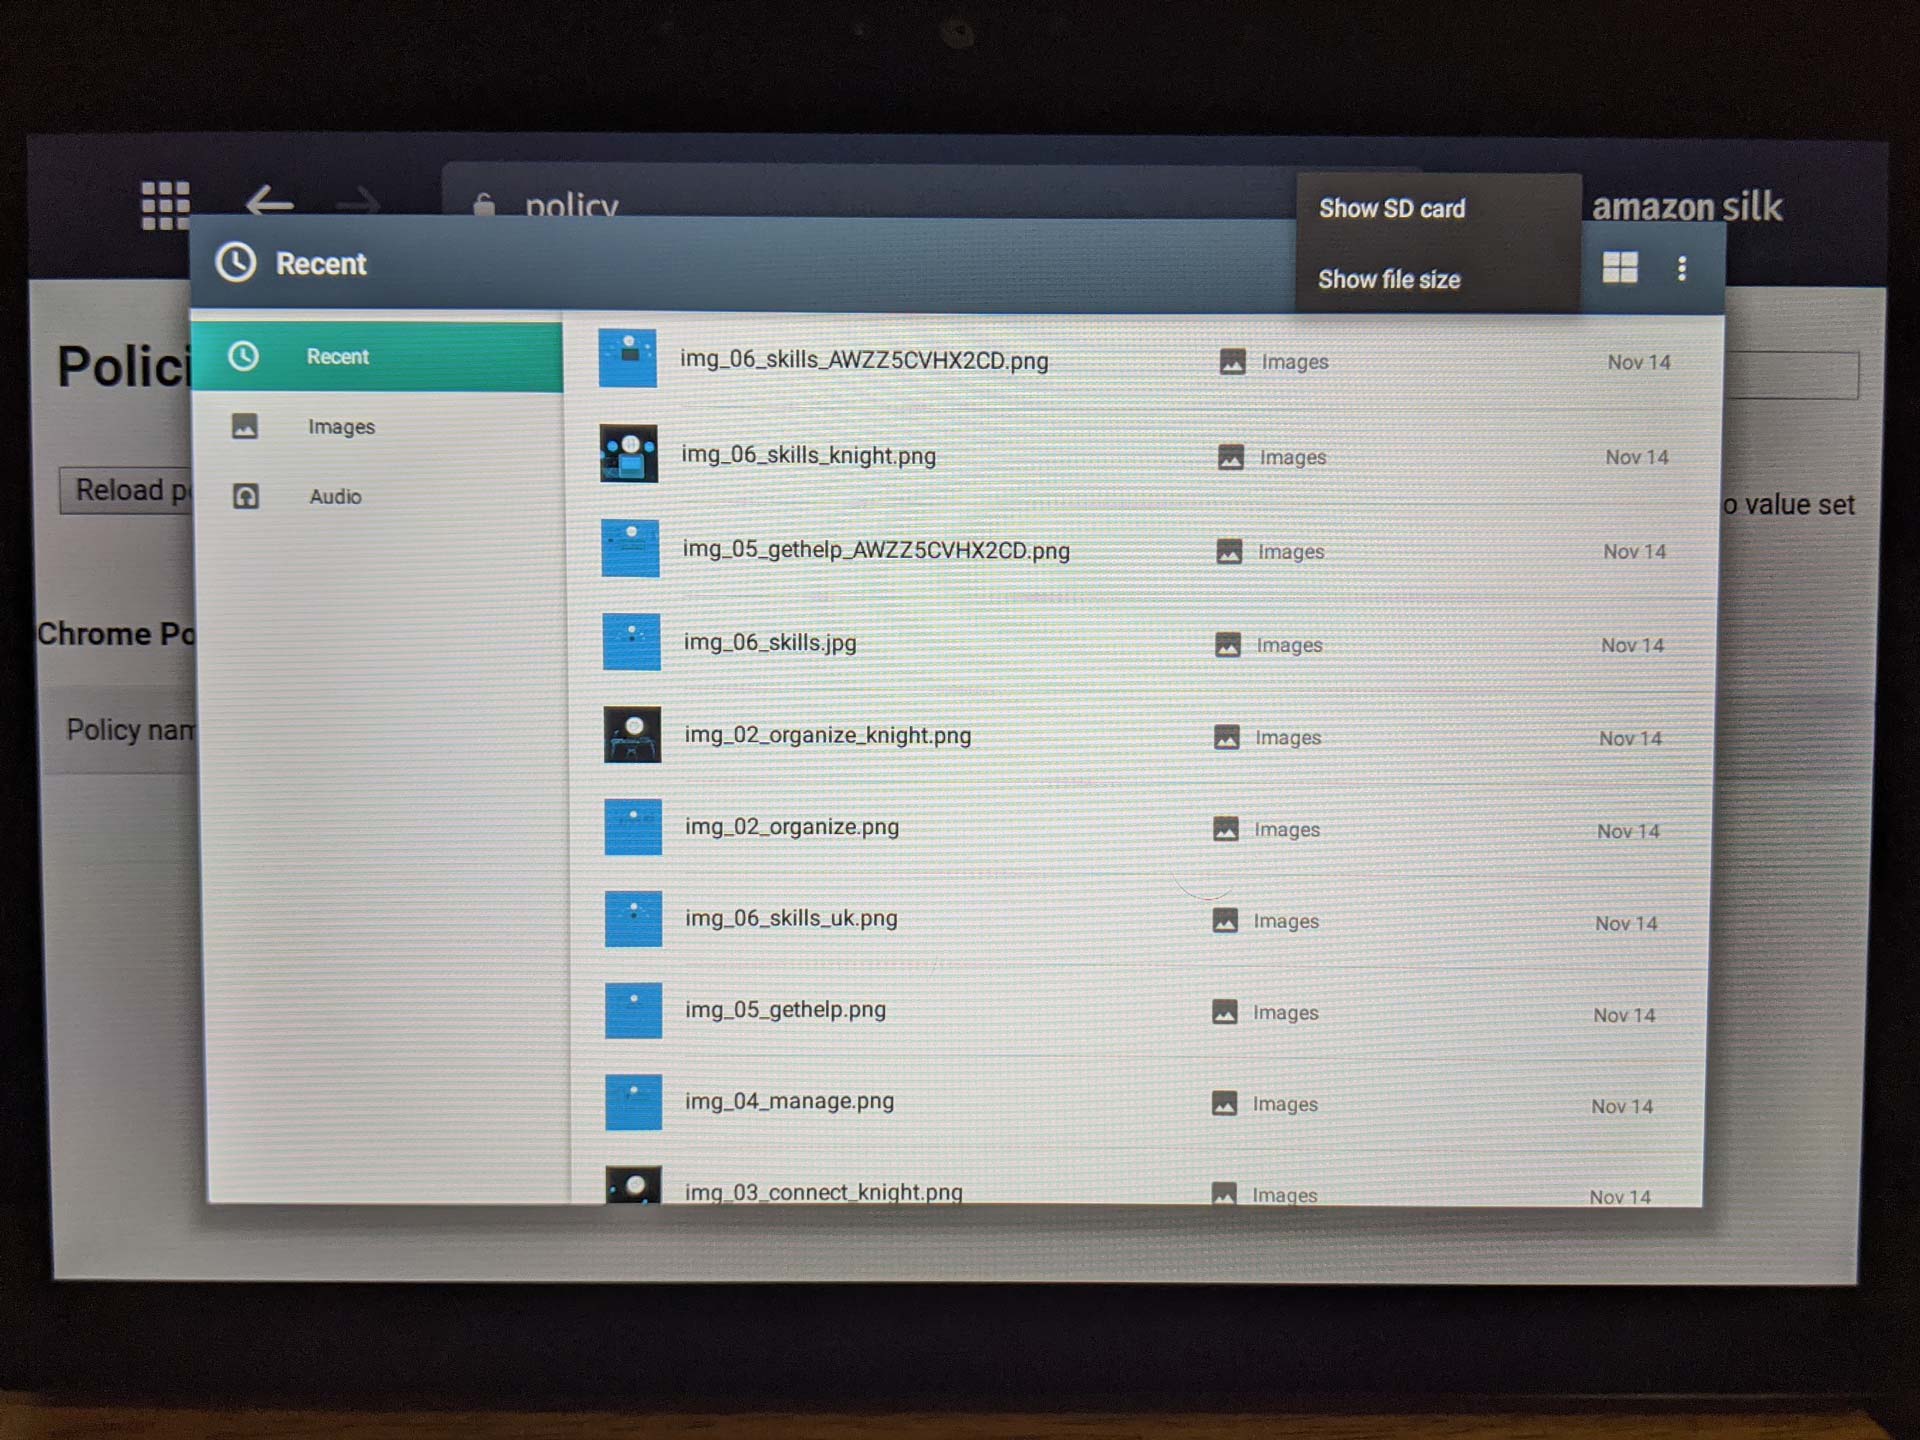This screenshot has height=1440, width=1920.
Task: Click the padlock icon in address bar
Action: pos(484,204)
